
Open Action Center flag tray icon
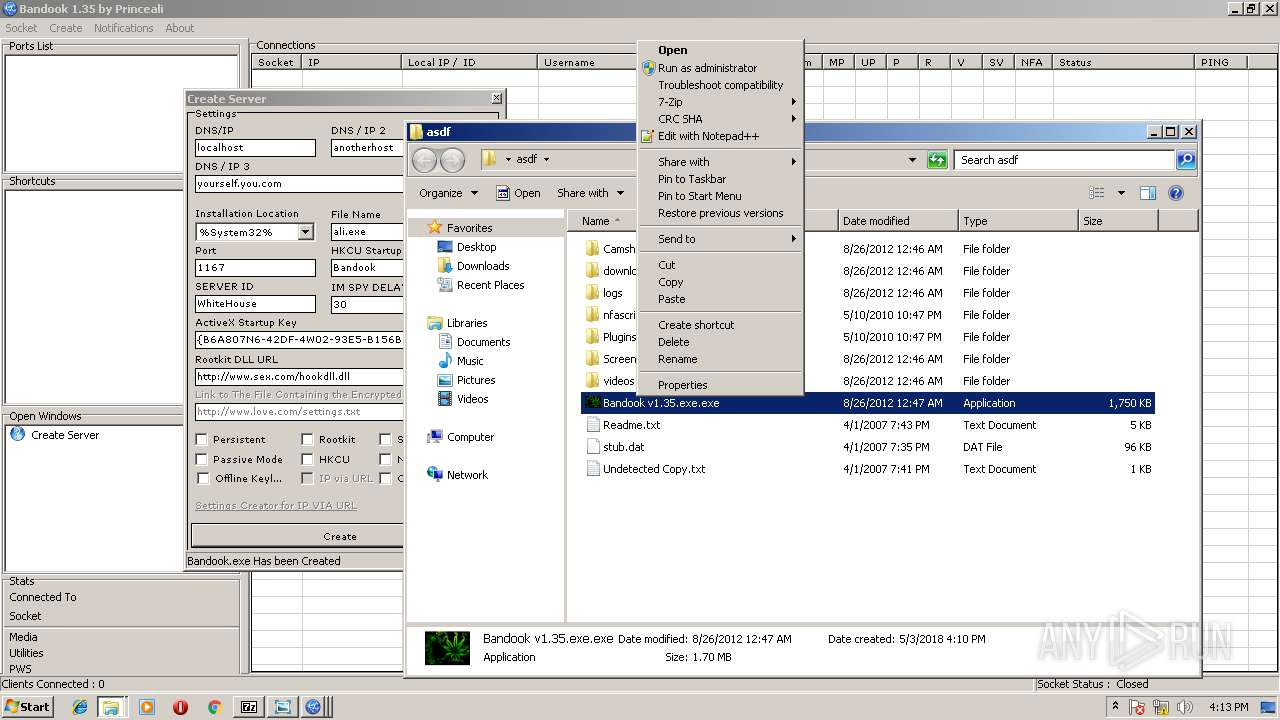point(1137,707)
